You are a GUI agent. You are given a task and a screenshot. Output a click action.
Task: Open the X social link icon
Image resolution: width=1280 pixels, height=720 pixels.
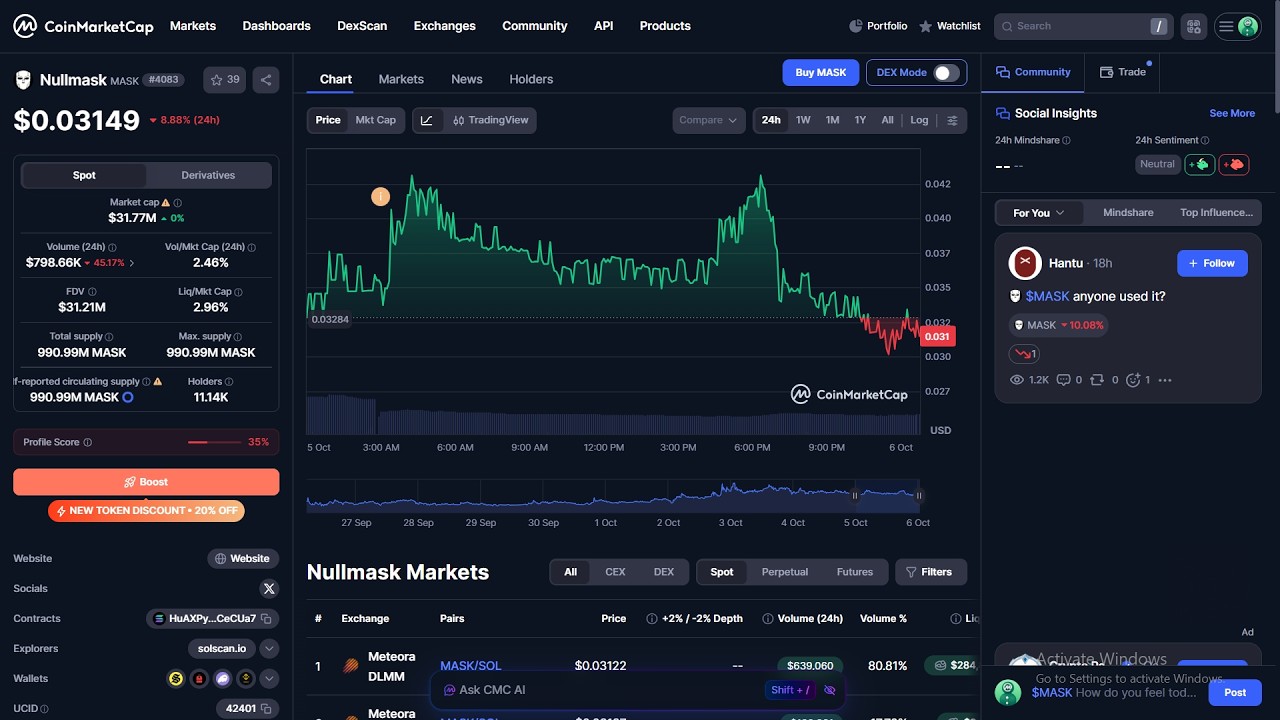[268, 588]
